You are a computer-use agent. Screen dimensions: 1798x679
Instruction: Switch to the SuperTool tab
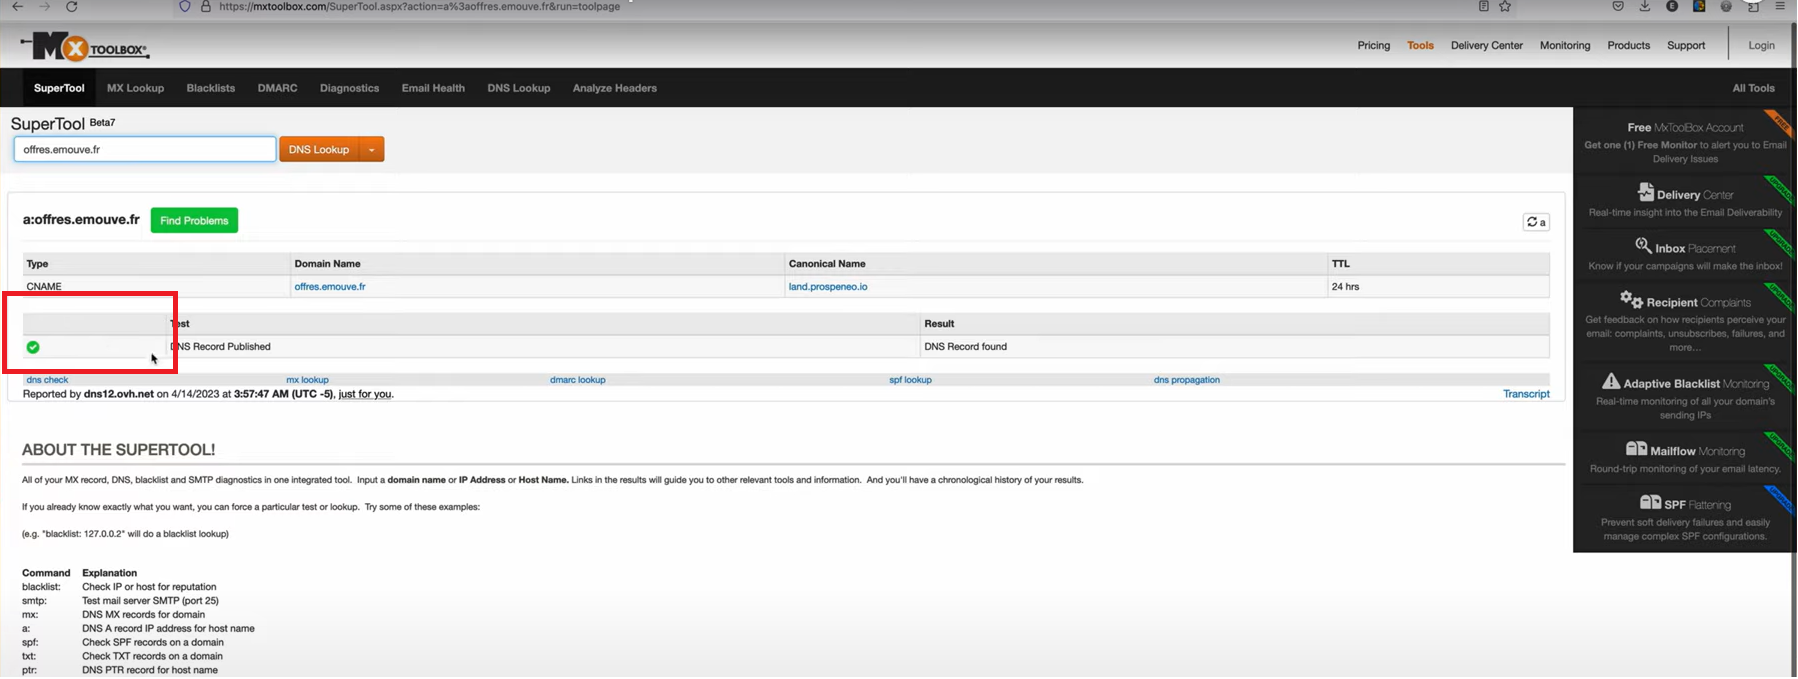click(59, 88)
